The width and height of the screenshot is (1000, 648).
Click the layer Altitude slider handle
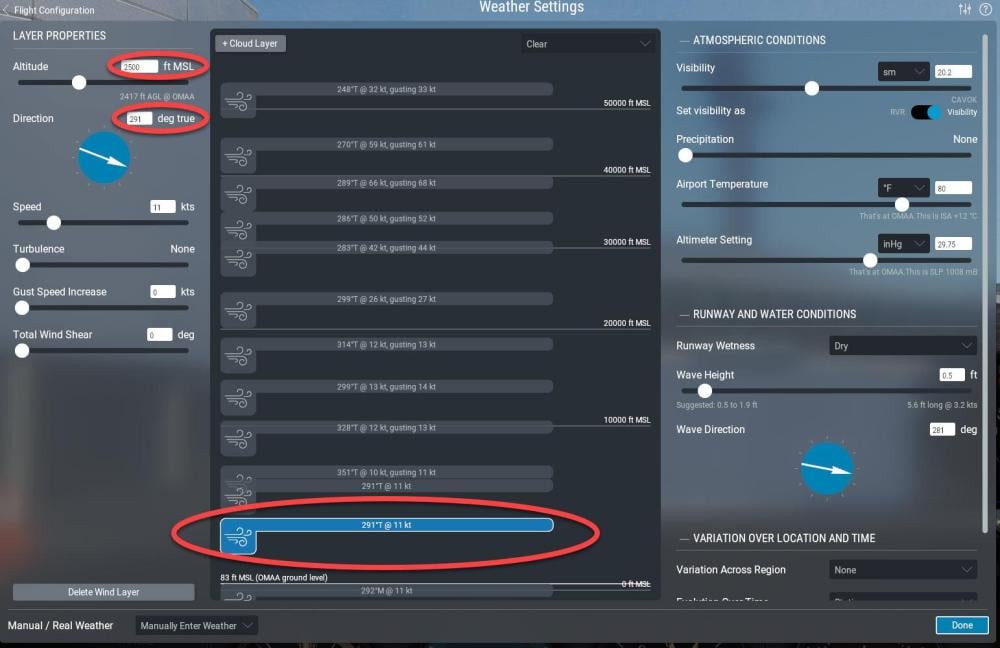pos(79,82)
